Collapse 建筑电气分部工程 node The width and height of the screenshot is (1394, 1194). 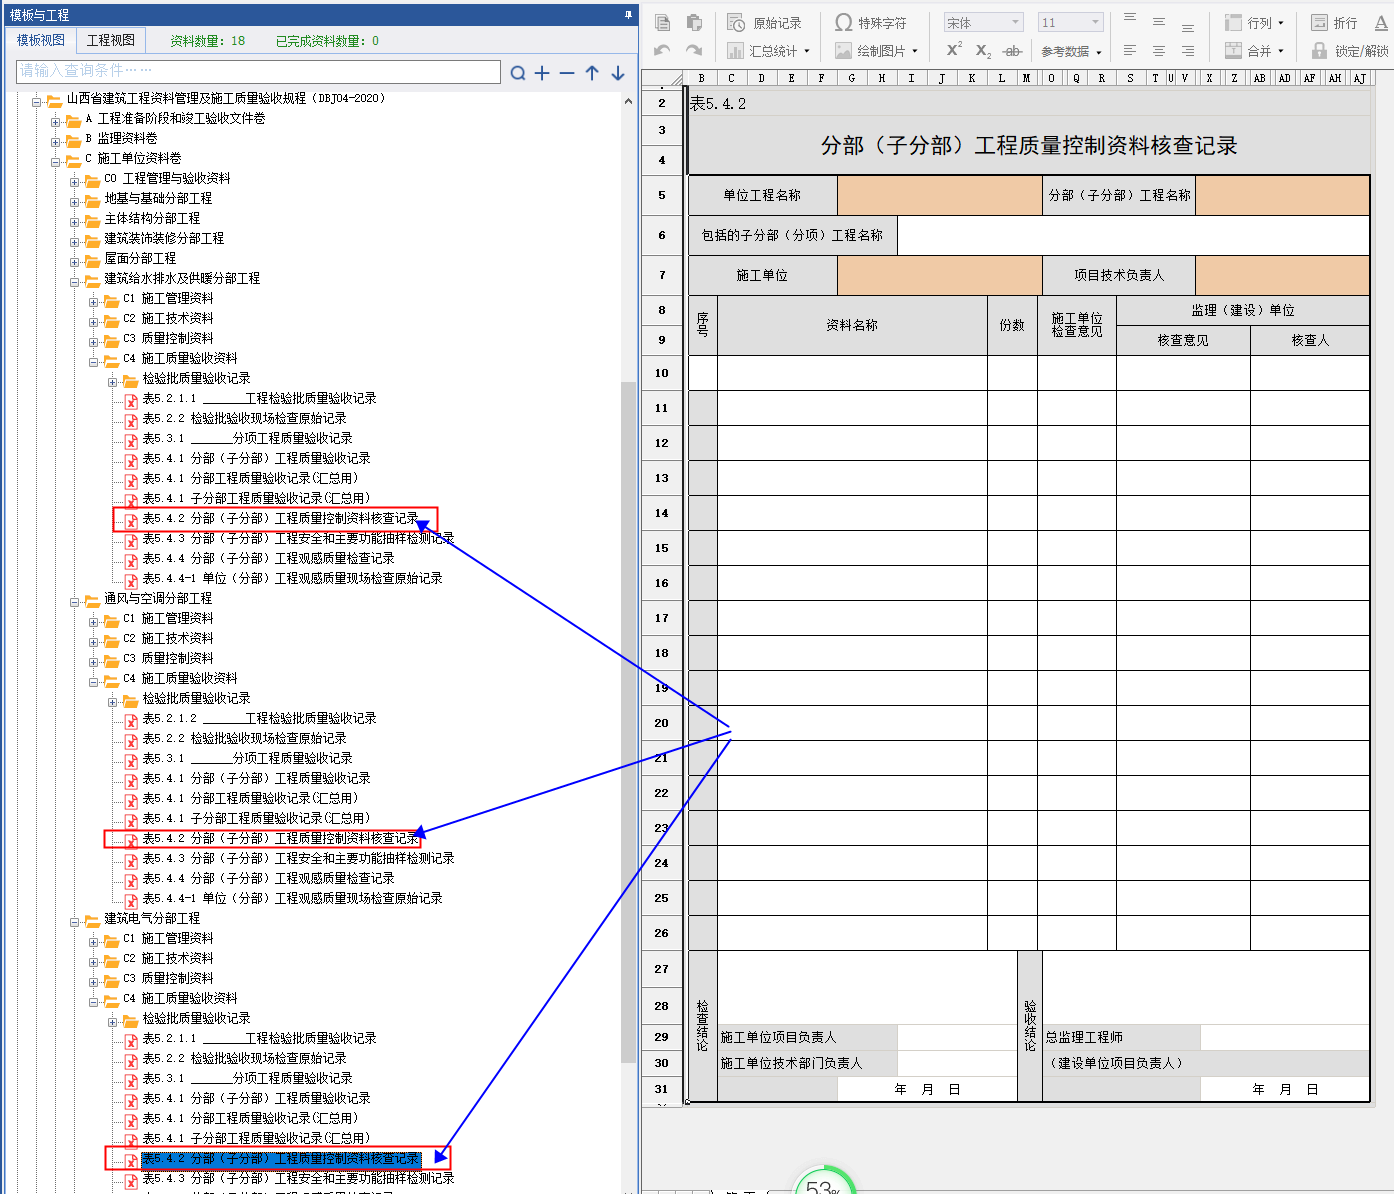[x=75, y=921]
